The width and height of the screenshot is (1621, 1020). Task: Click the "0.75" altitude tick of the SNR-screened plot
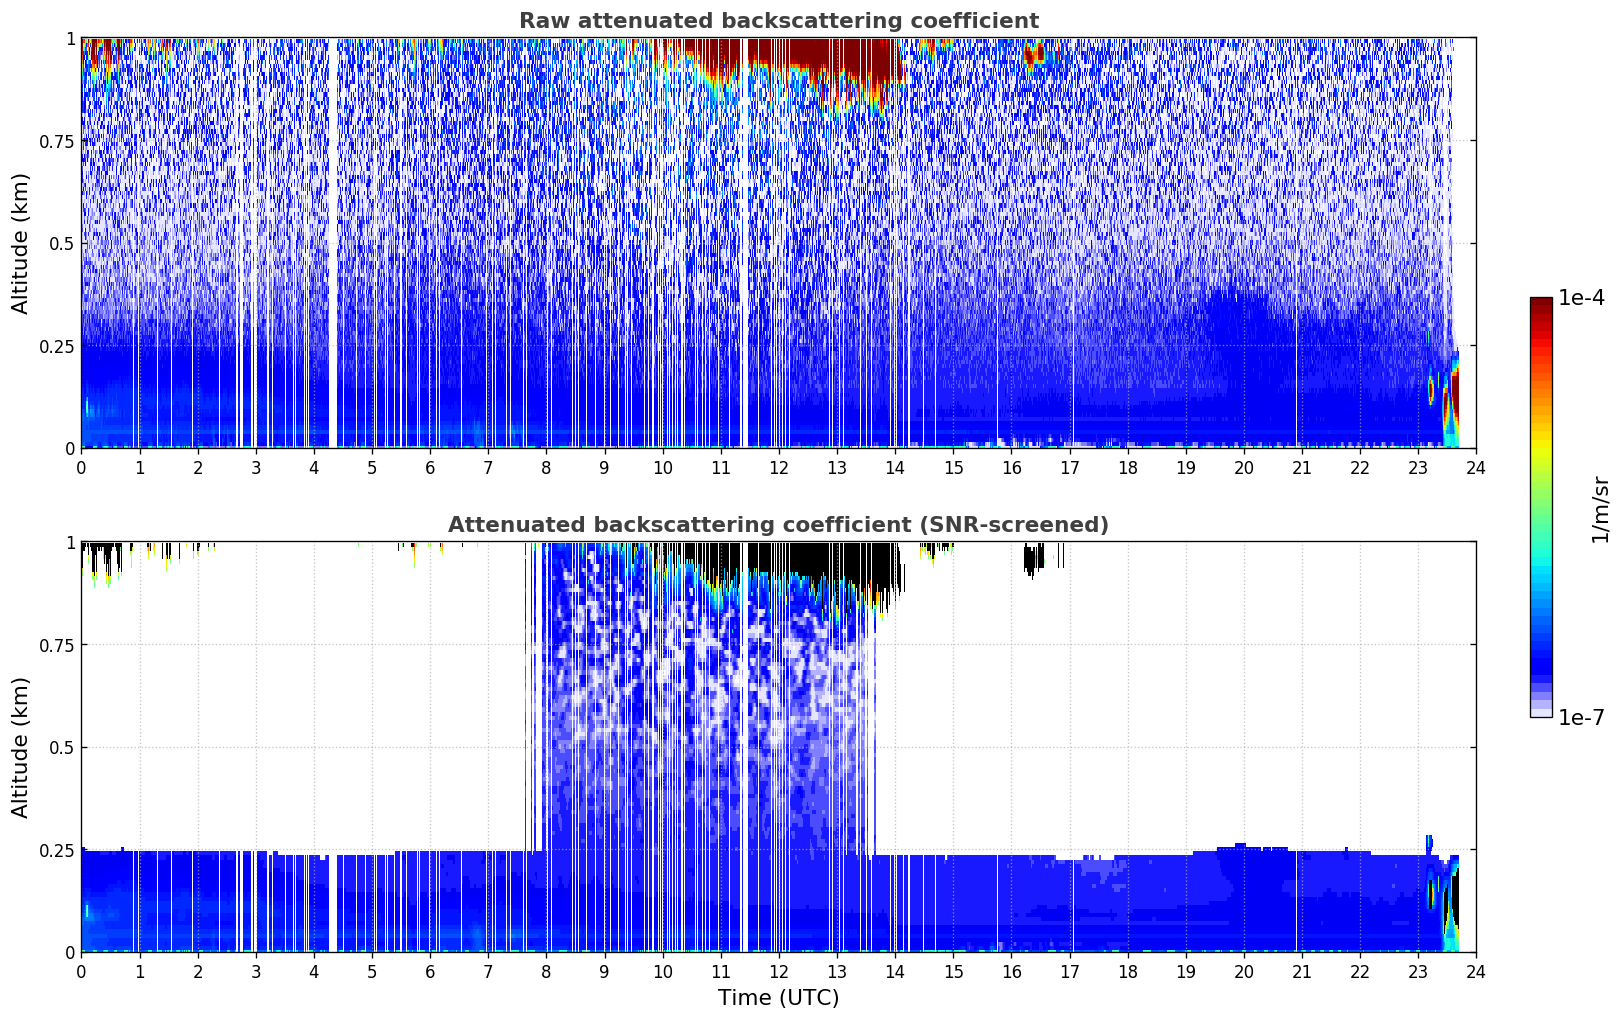(57, 645)
